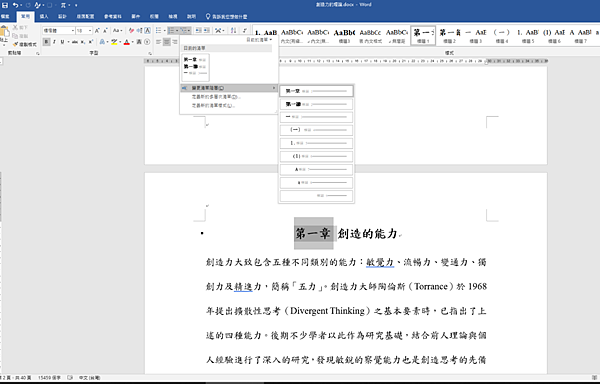Open the File tab
600x384 pixels.
pos(5,16)
